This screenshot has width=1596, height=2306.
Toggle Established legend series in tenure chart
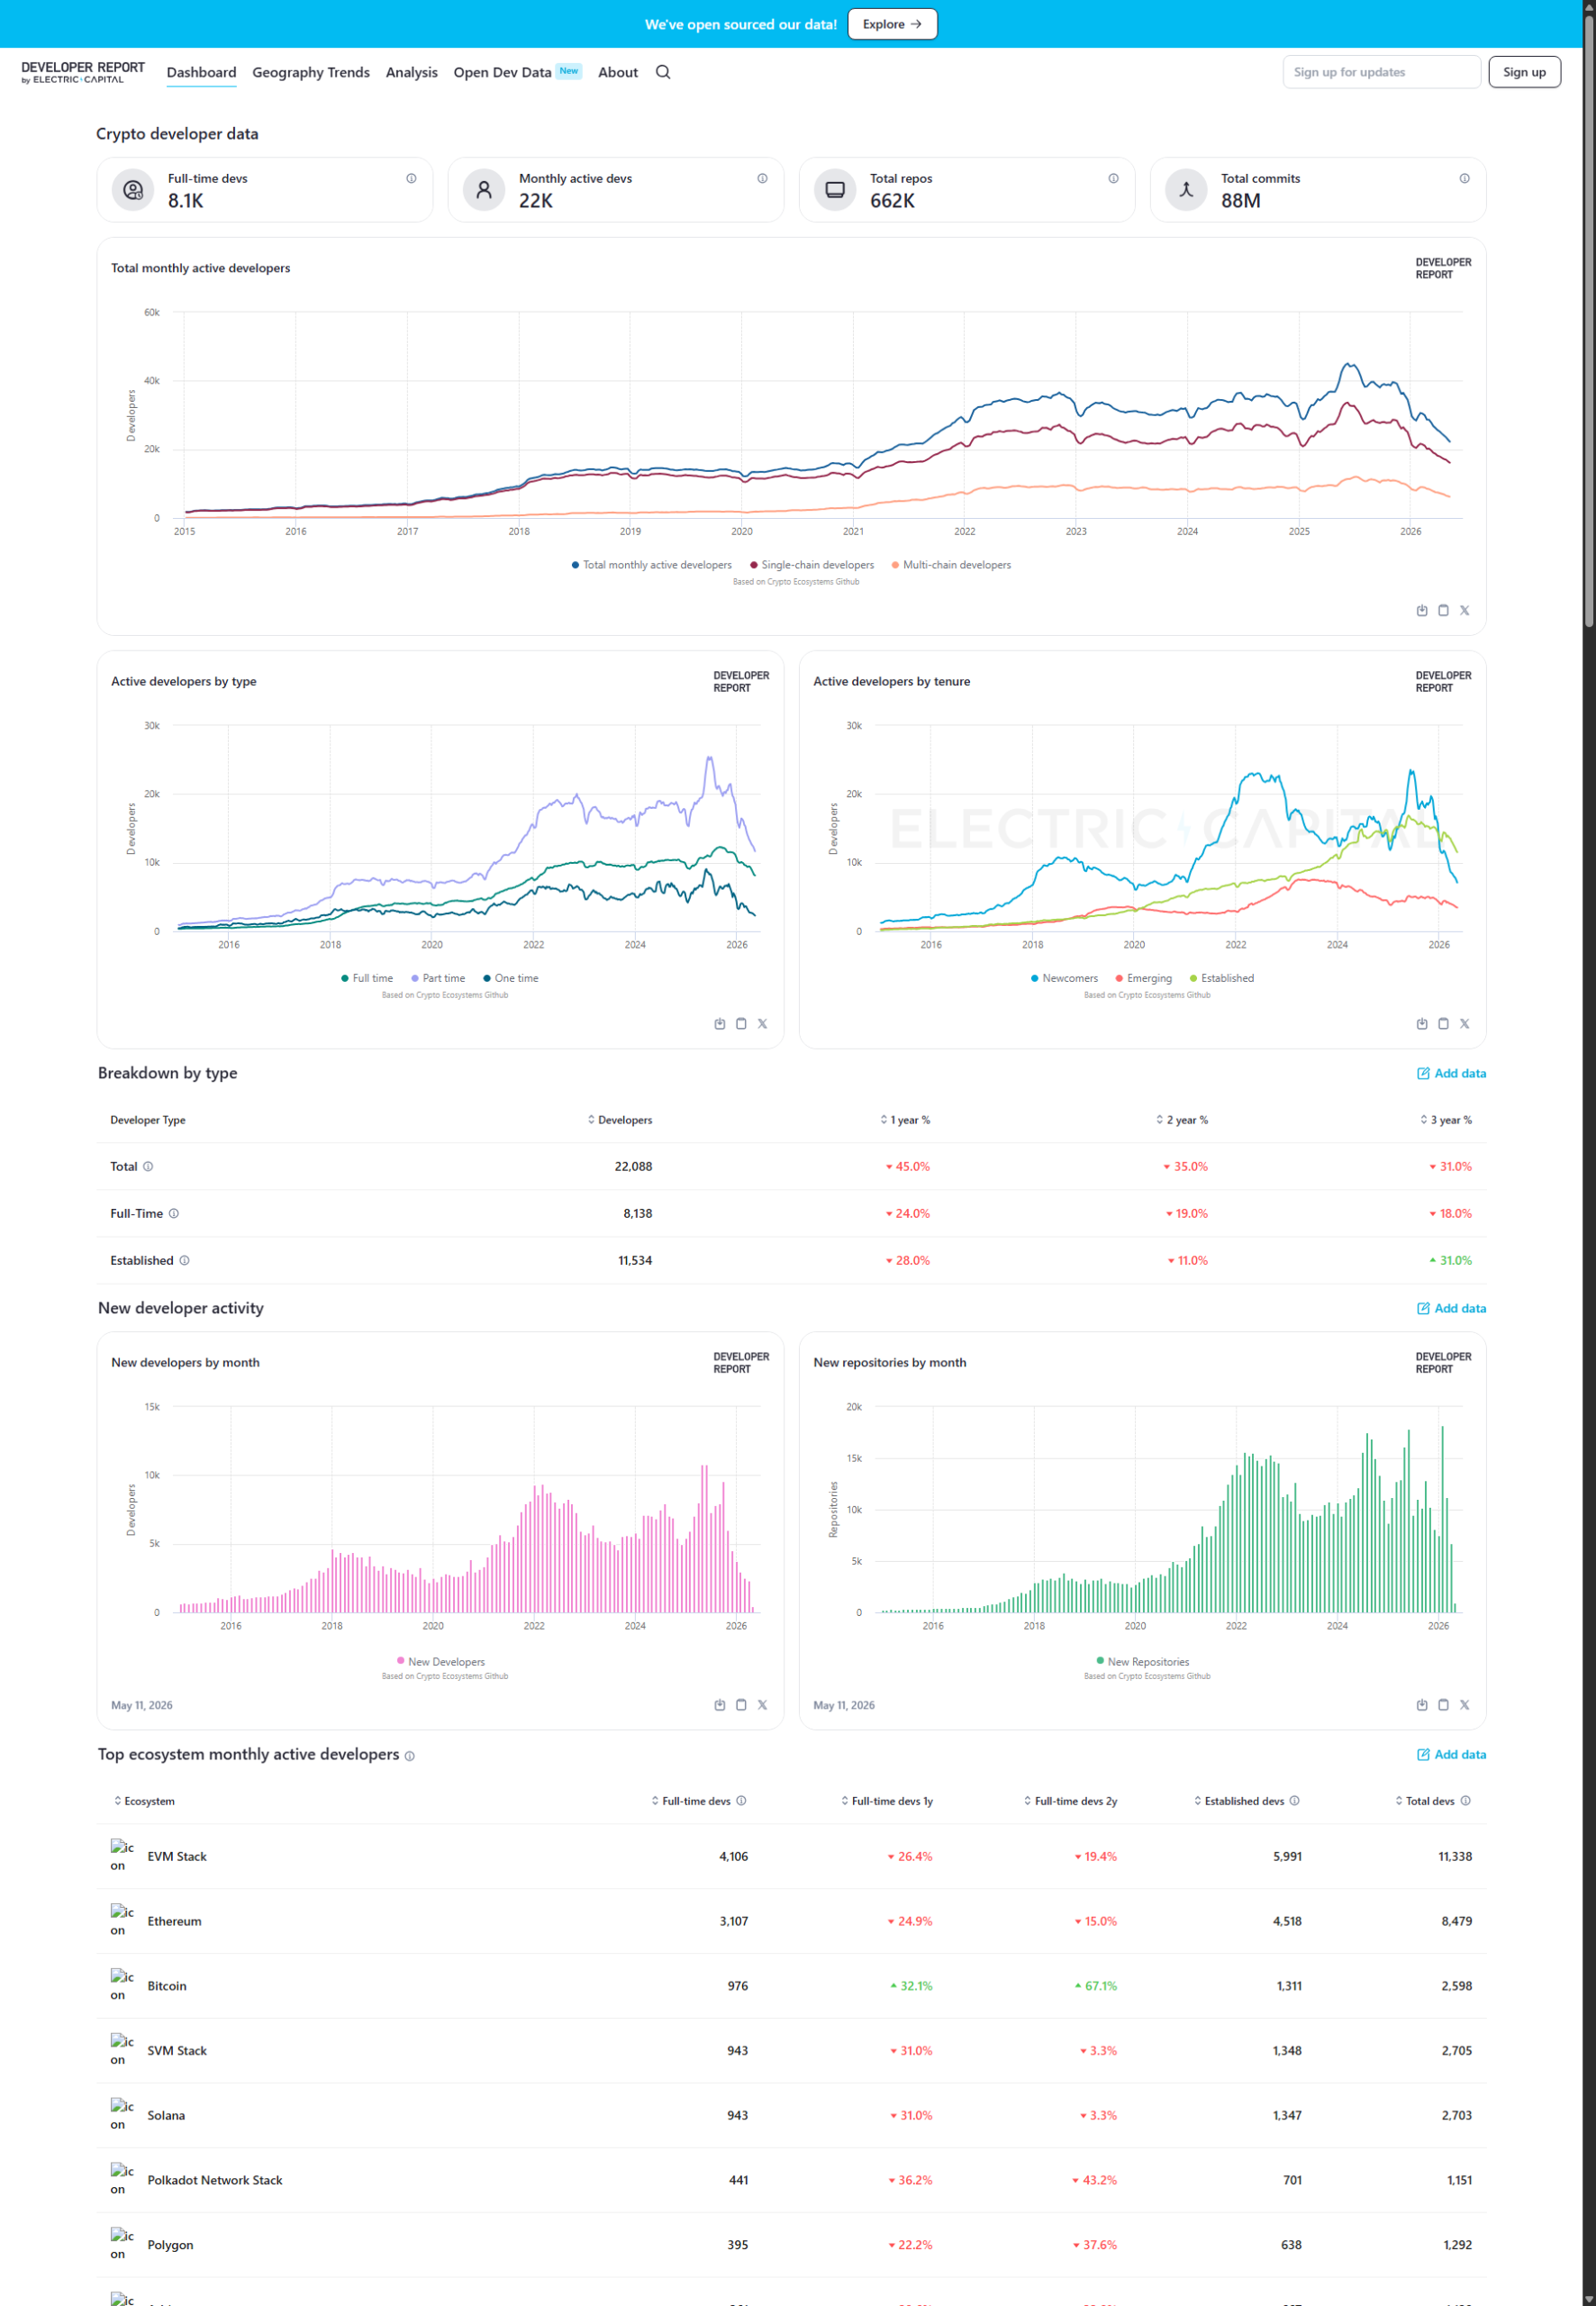(1221, 978)
